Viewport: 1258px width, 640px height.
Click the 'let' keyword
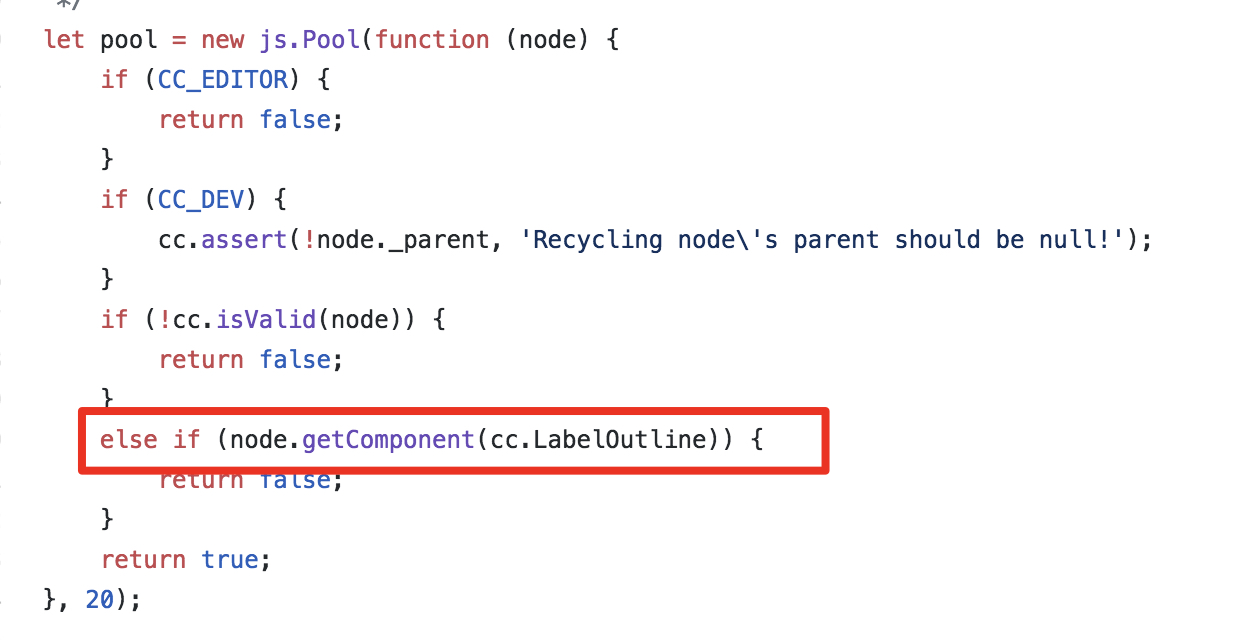click(x=65, y=40)
